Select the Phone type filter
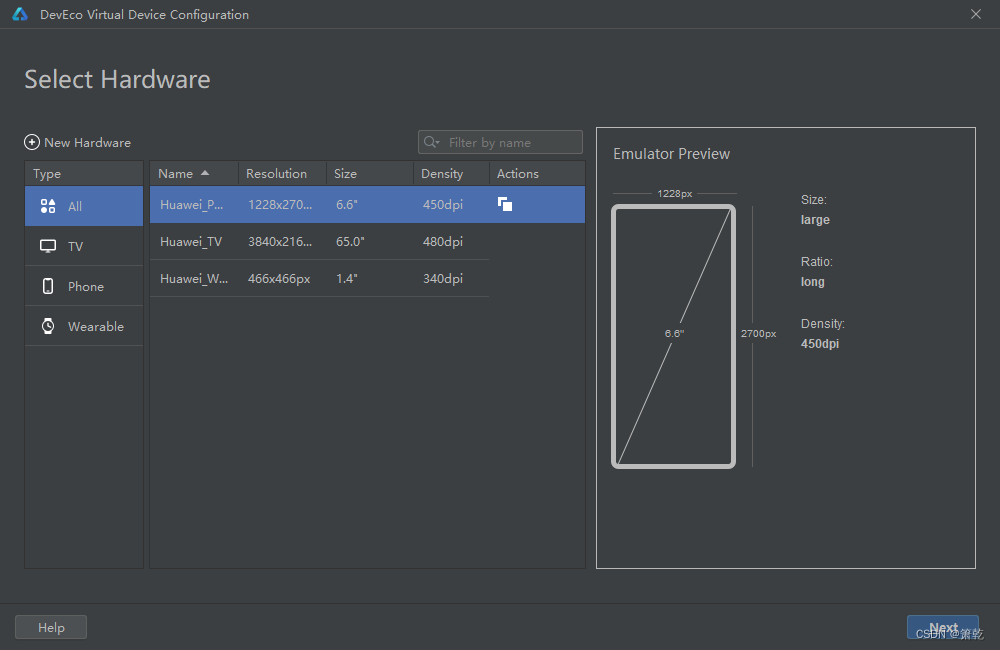This screenshot has width=1000, height=650. [x=84, y=286]
